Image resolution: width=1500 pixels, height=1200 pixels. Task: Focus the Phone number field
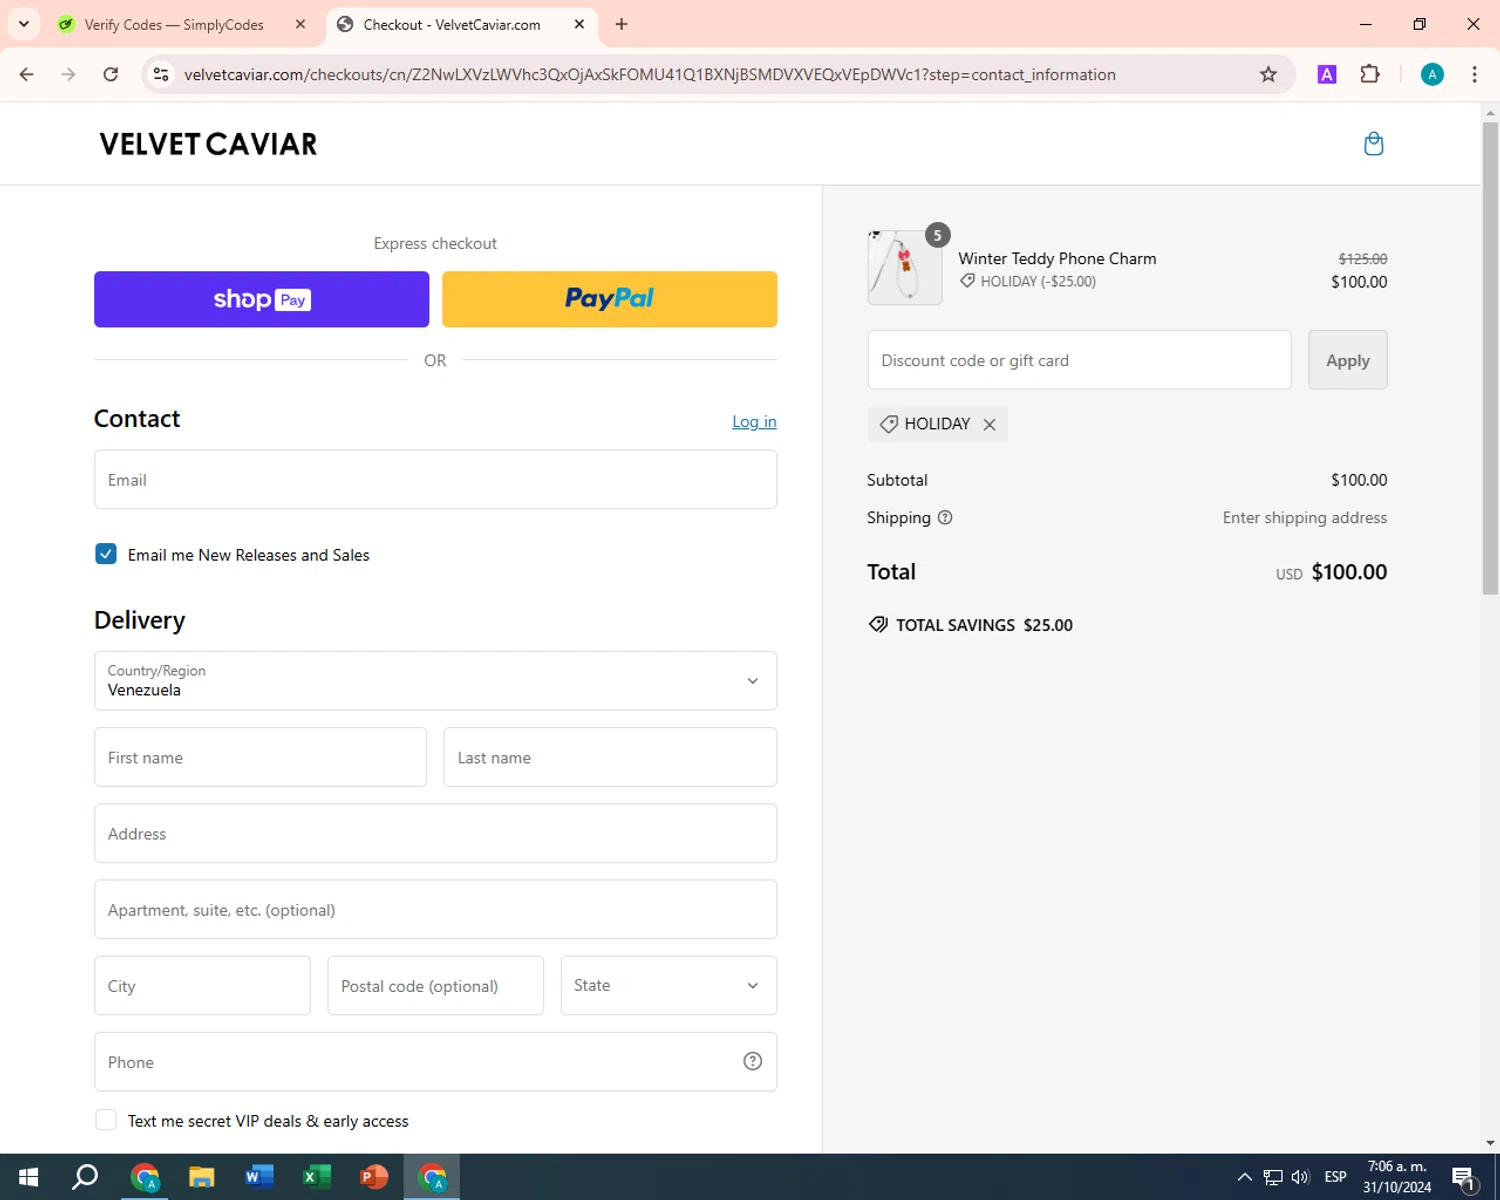435,1062
